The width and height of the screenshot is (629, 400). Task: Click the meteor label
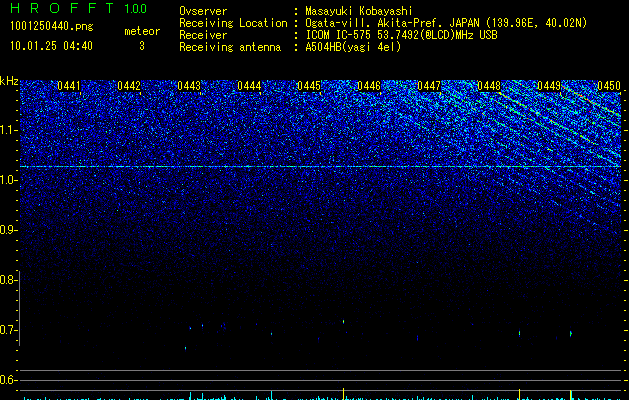click(x=142, y=31)
